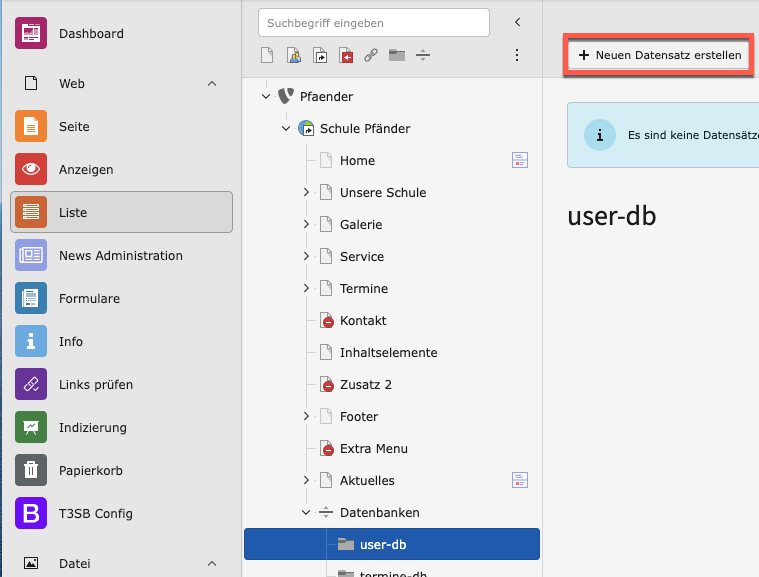Image resolution: width=759 pixels, height=577 pixels.
Task: Expand the Galerie page node
Action: [306, 224]
